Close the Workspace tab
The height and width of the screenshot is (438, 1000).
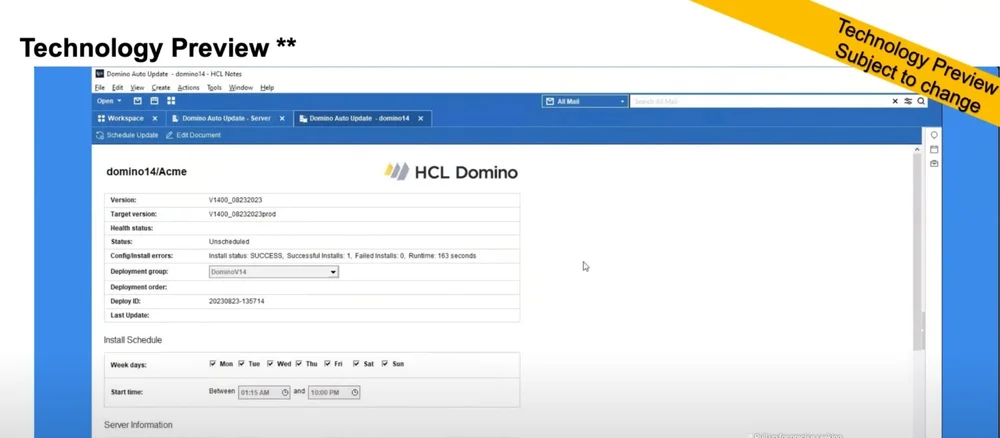154,119
